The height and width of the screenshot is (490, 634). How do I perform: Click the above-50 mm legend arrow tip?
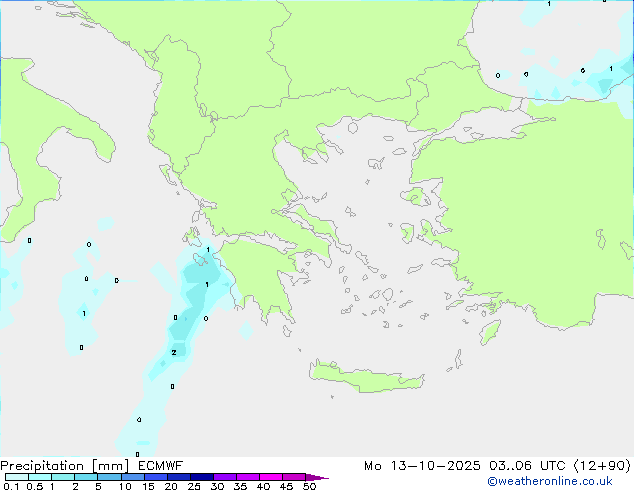pos(317,477)
